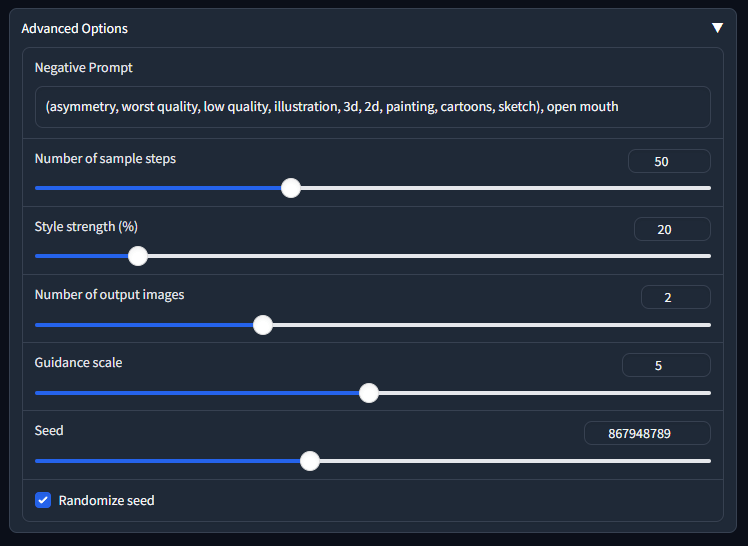Click the Style strength slider handle

coord(138,256)
